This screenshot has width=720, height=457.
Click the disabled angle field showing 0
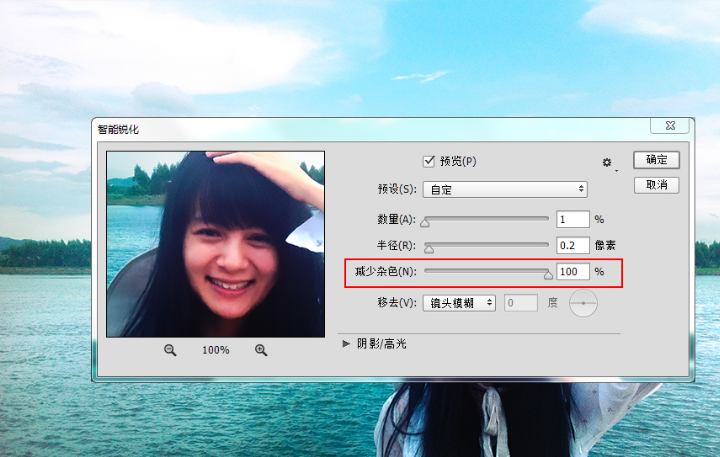click(x=521, y=303)
